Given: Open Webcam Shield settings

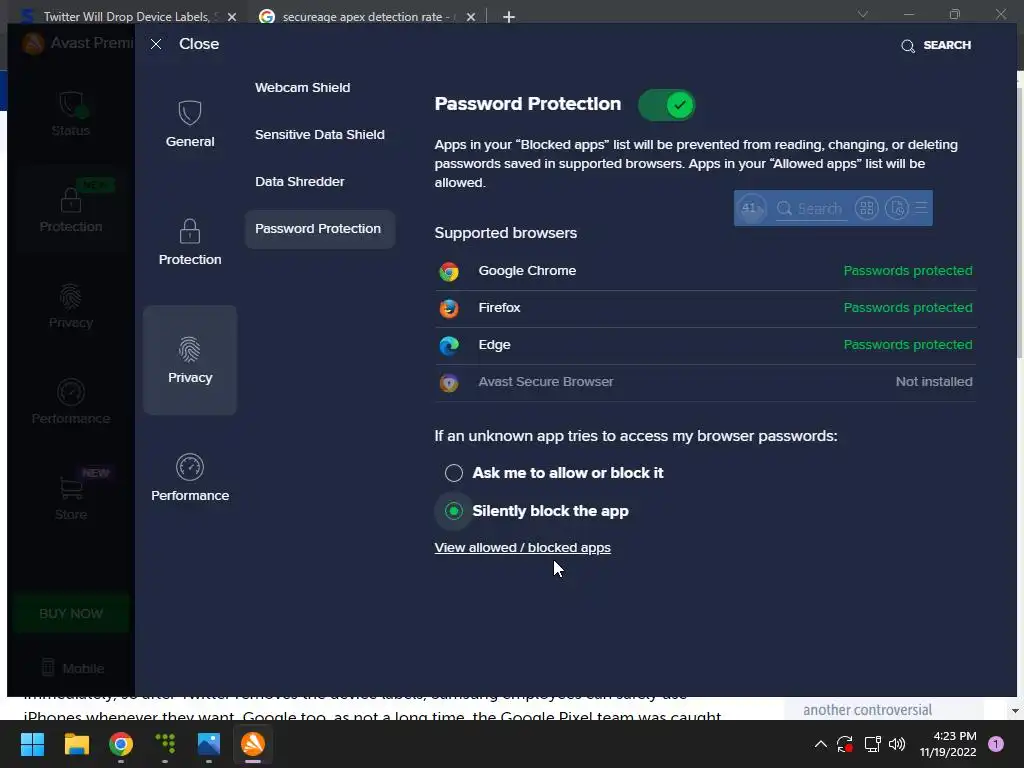Looking at the screenshot, I should 302,88.
